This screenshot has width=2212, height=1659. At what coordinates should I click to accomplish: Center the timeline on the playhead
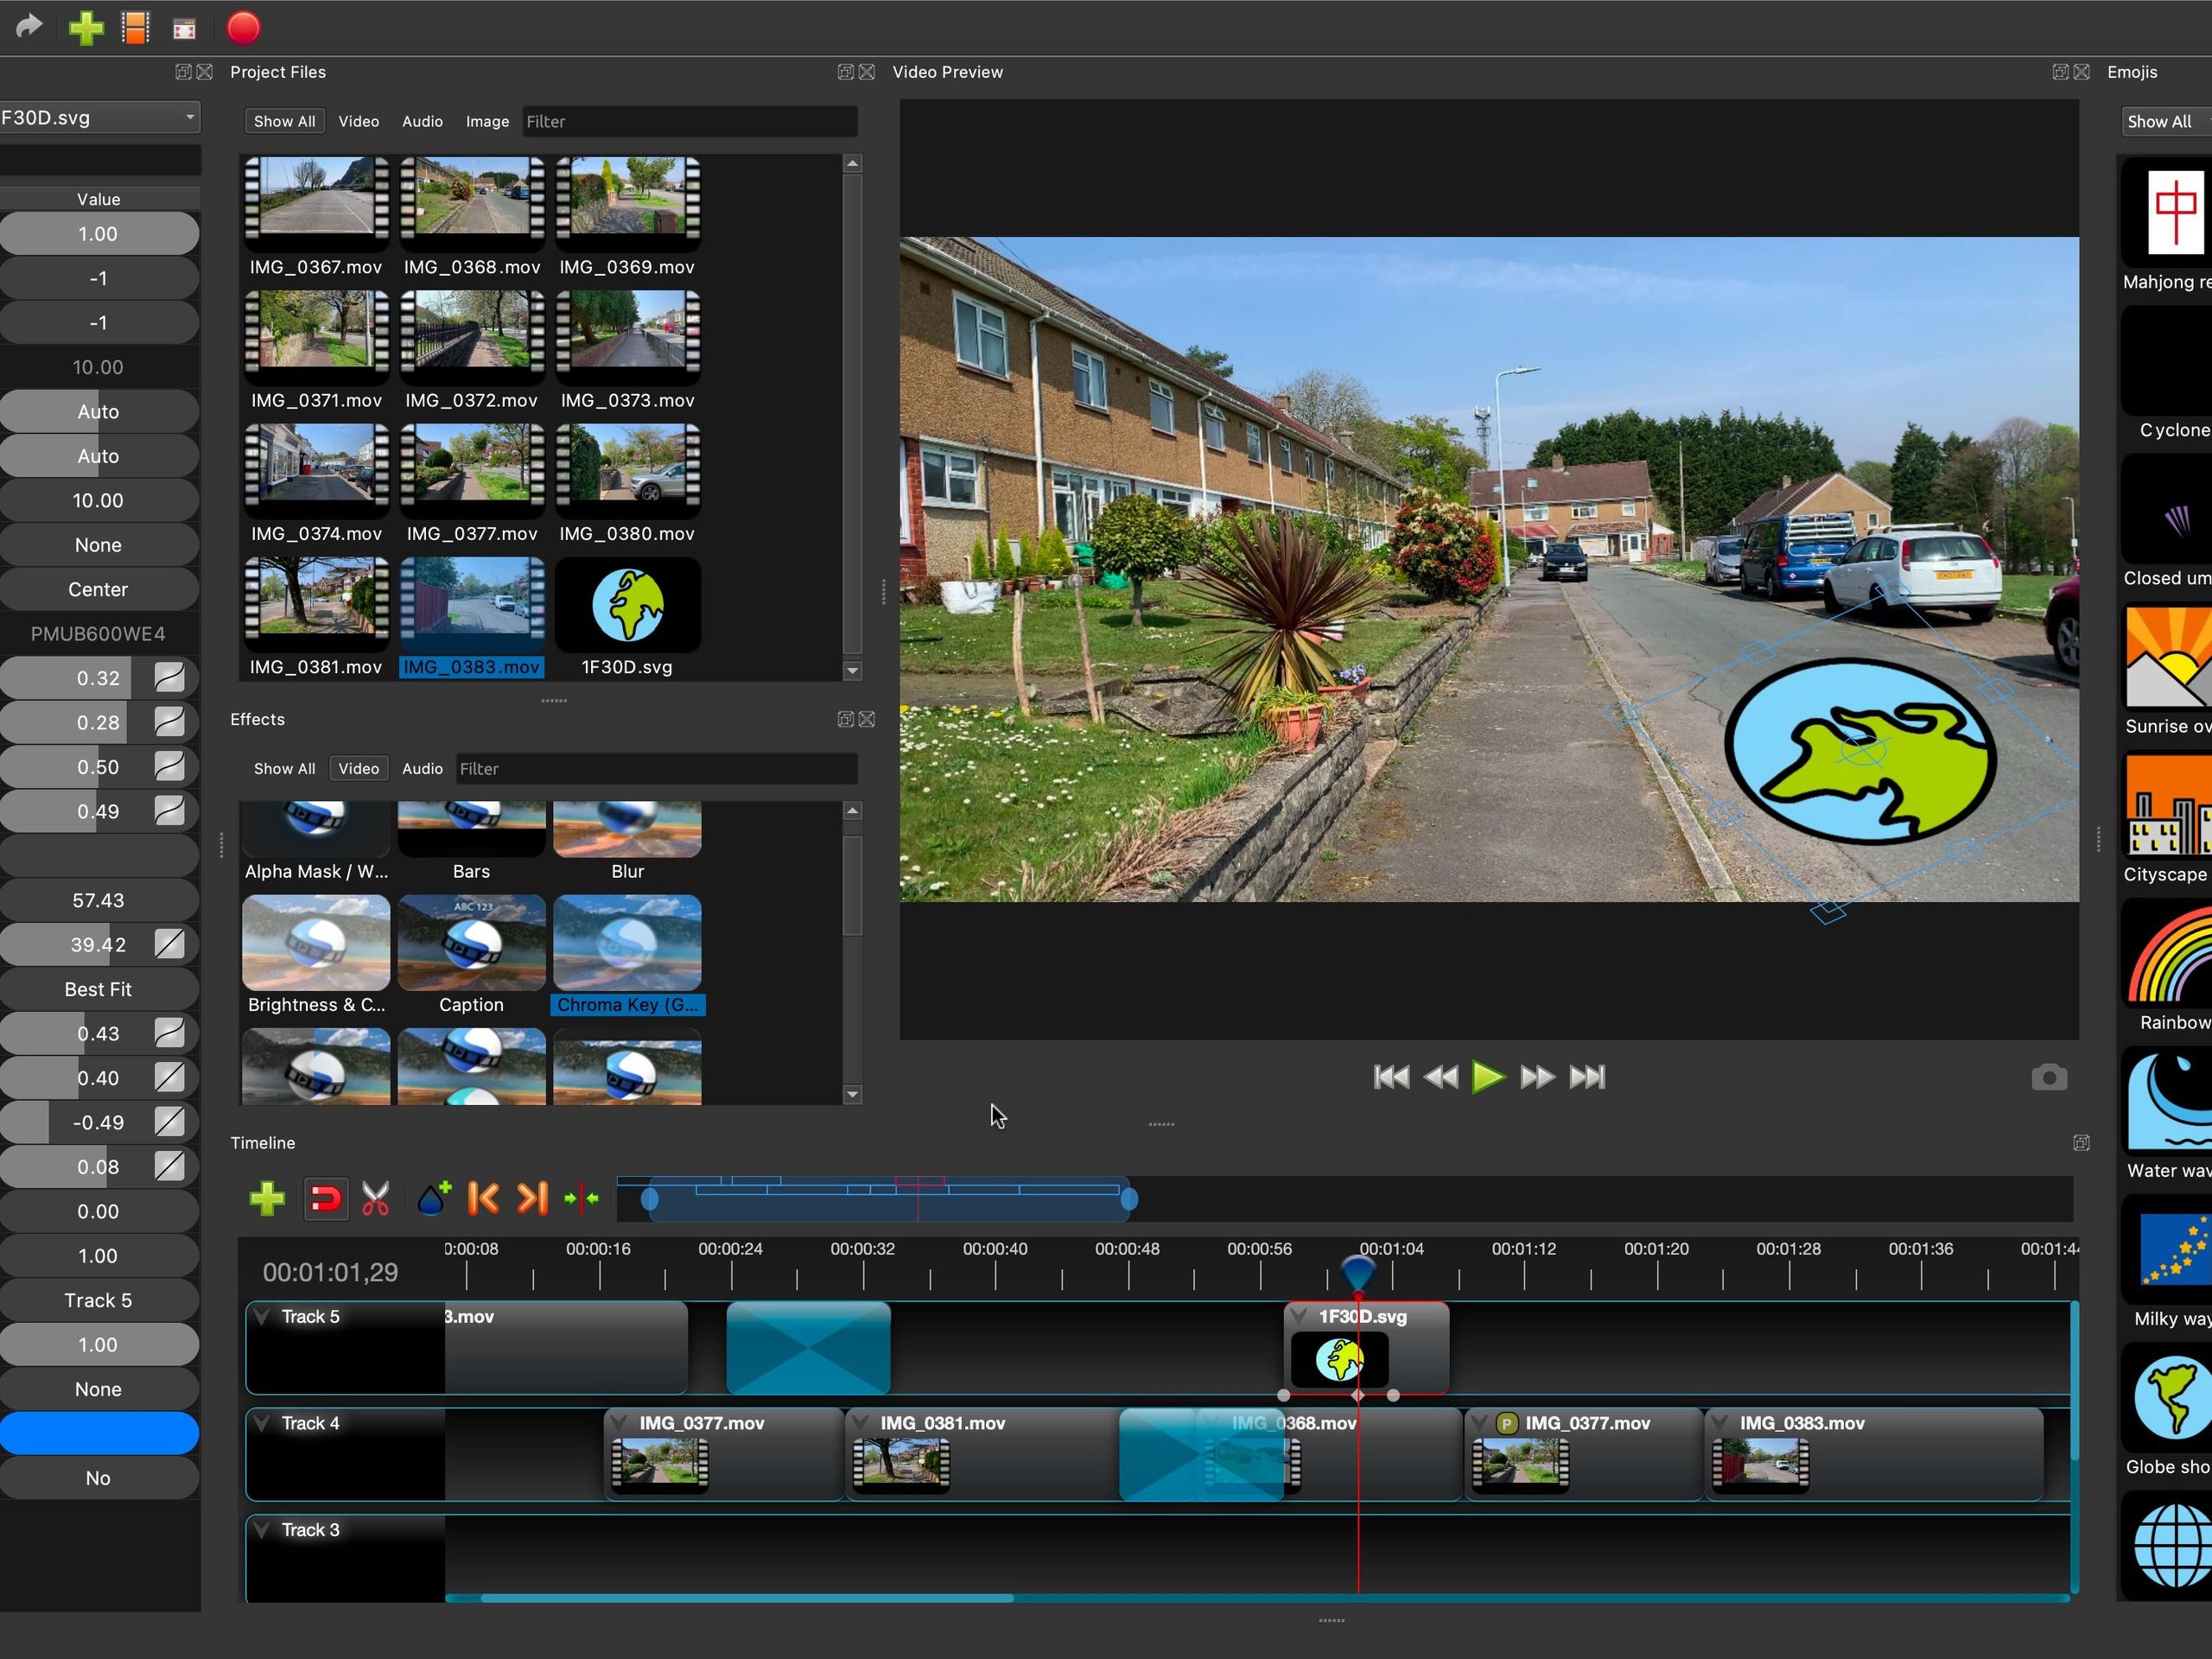pos(581,1198)
